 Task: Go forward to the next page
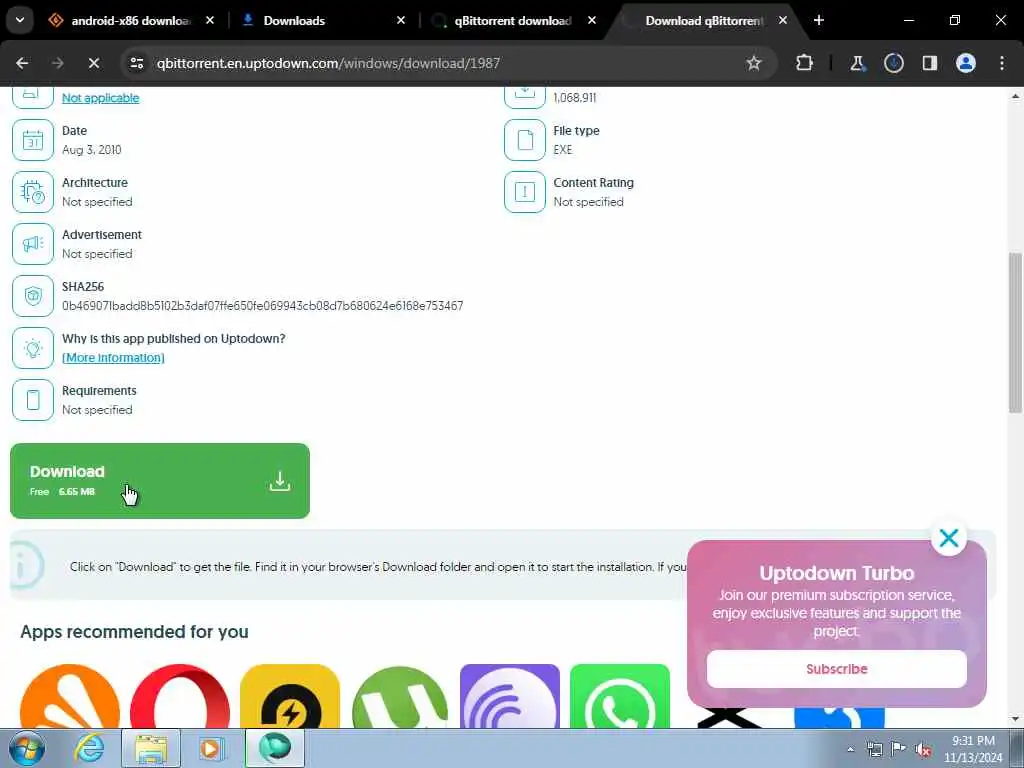[x=58, y=63]
